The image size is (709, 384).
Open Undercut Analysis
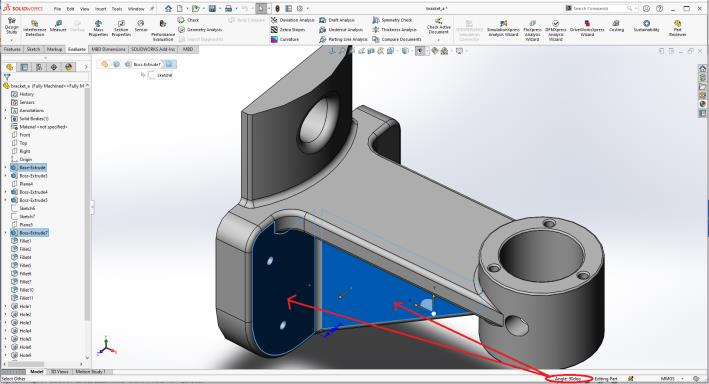point(340,29)
